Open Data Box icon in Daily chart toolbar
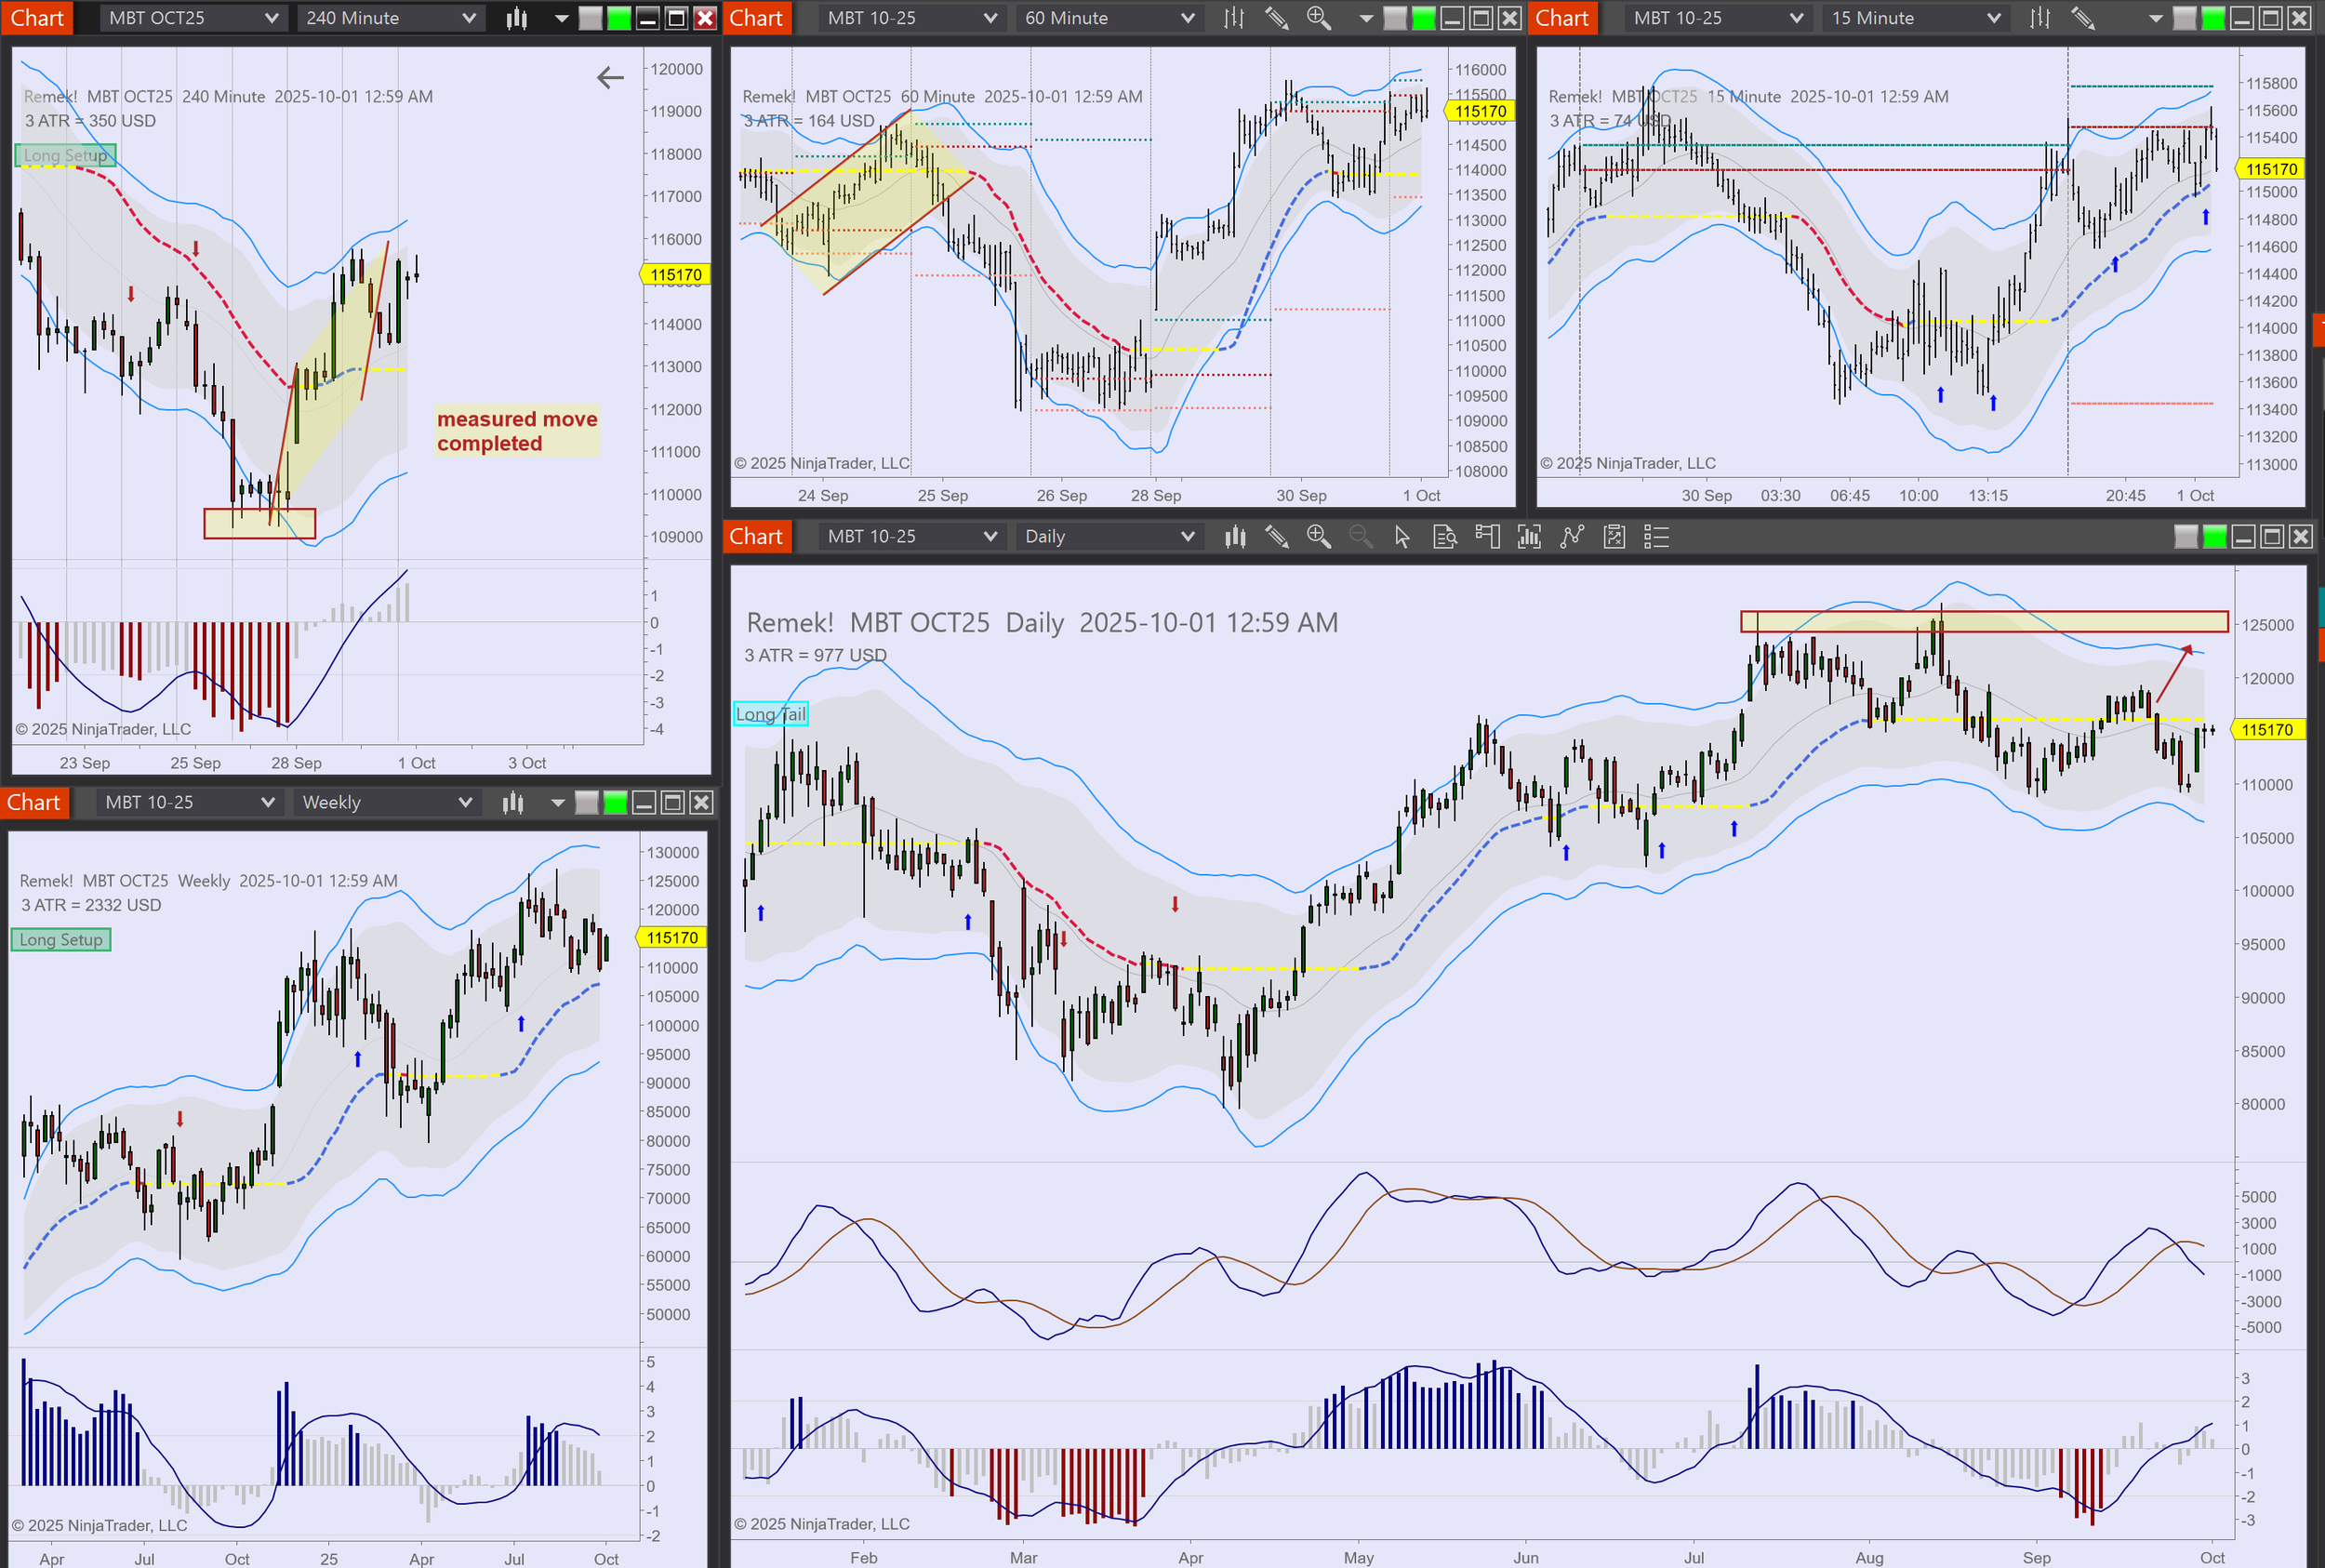Screen dimensions: 2325x1568 (1444, 537)
